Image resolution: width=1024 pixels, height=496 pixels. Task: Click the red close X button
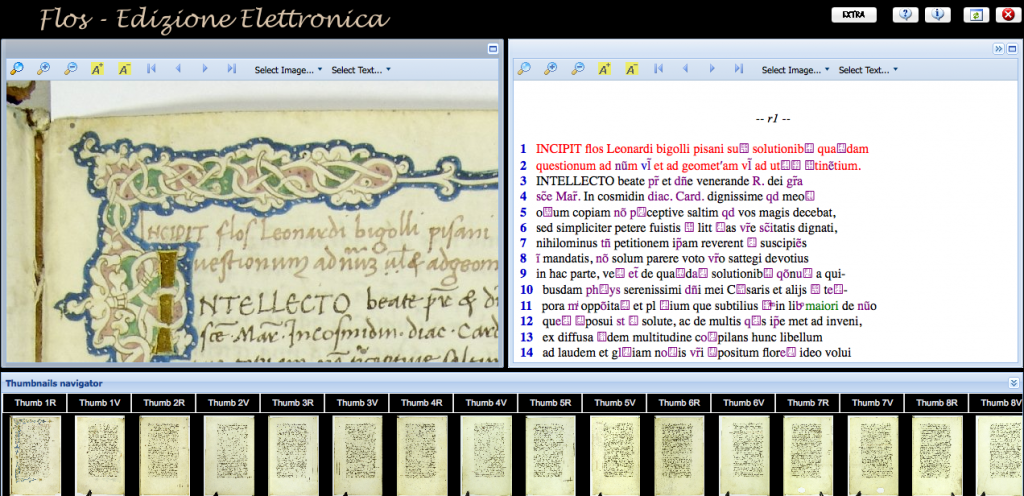1008,15
